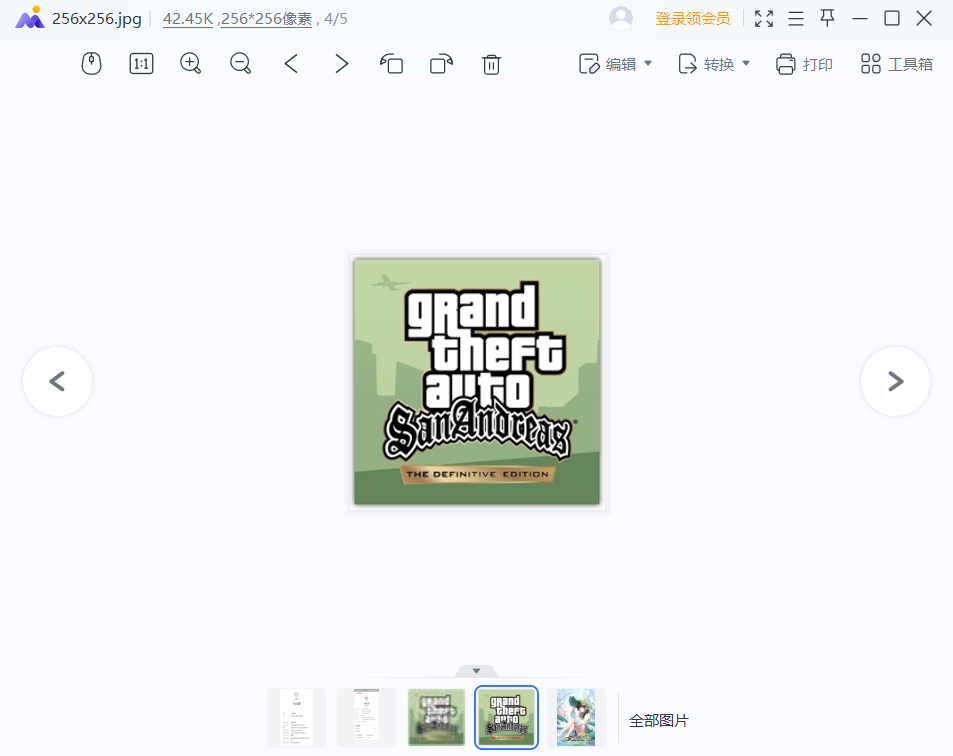Select the second document thumbnail
The image size is (953, 756).
366,717
